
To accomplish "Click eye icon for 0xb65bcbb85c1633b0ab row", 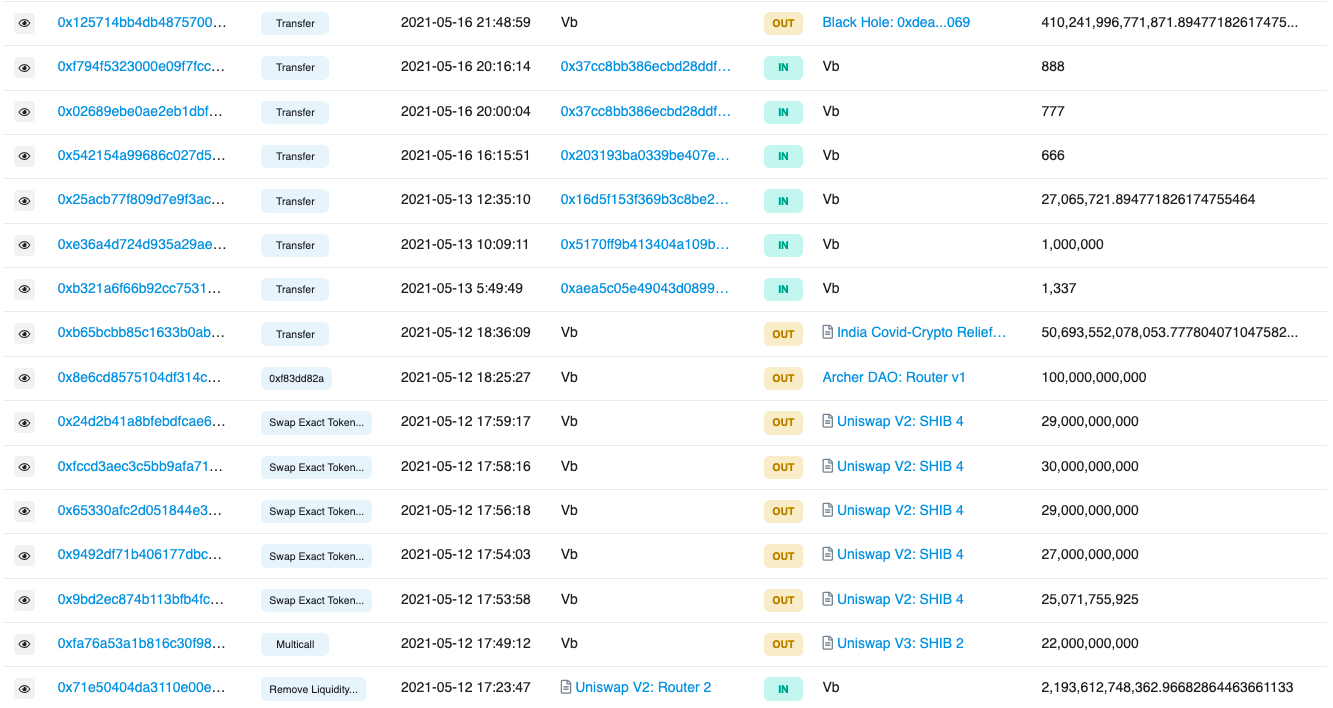I will coord(25,333).
